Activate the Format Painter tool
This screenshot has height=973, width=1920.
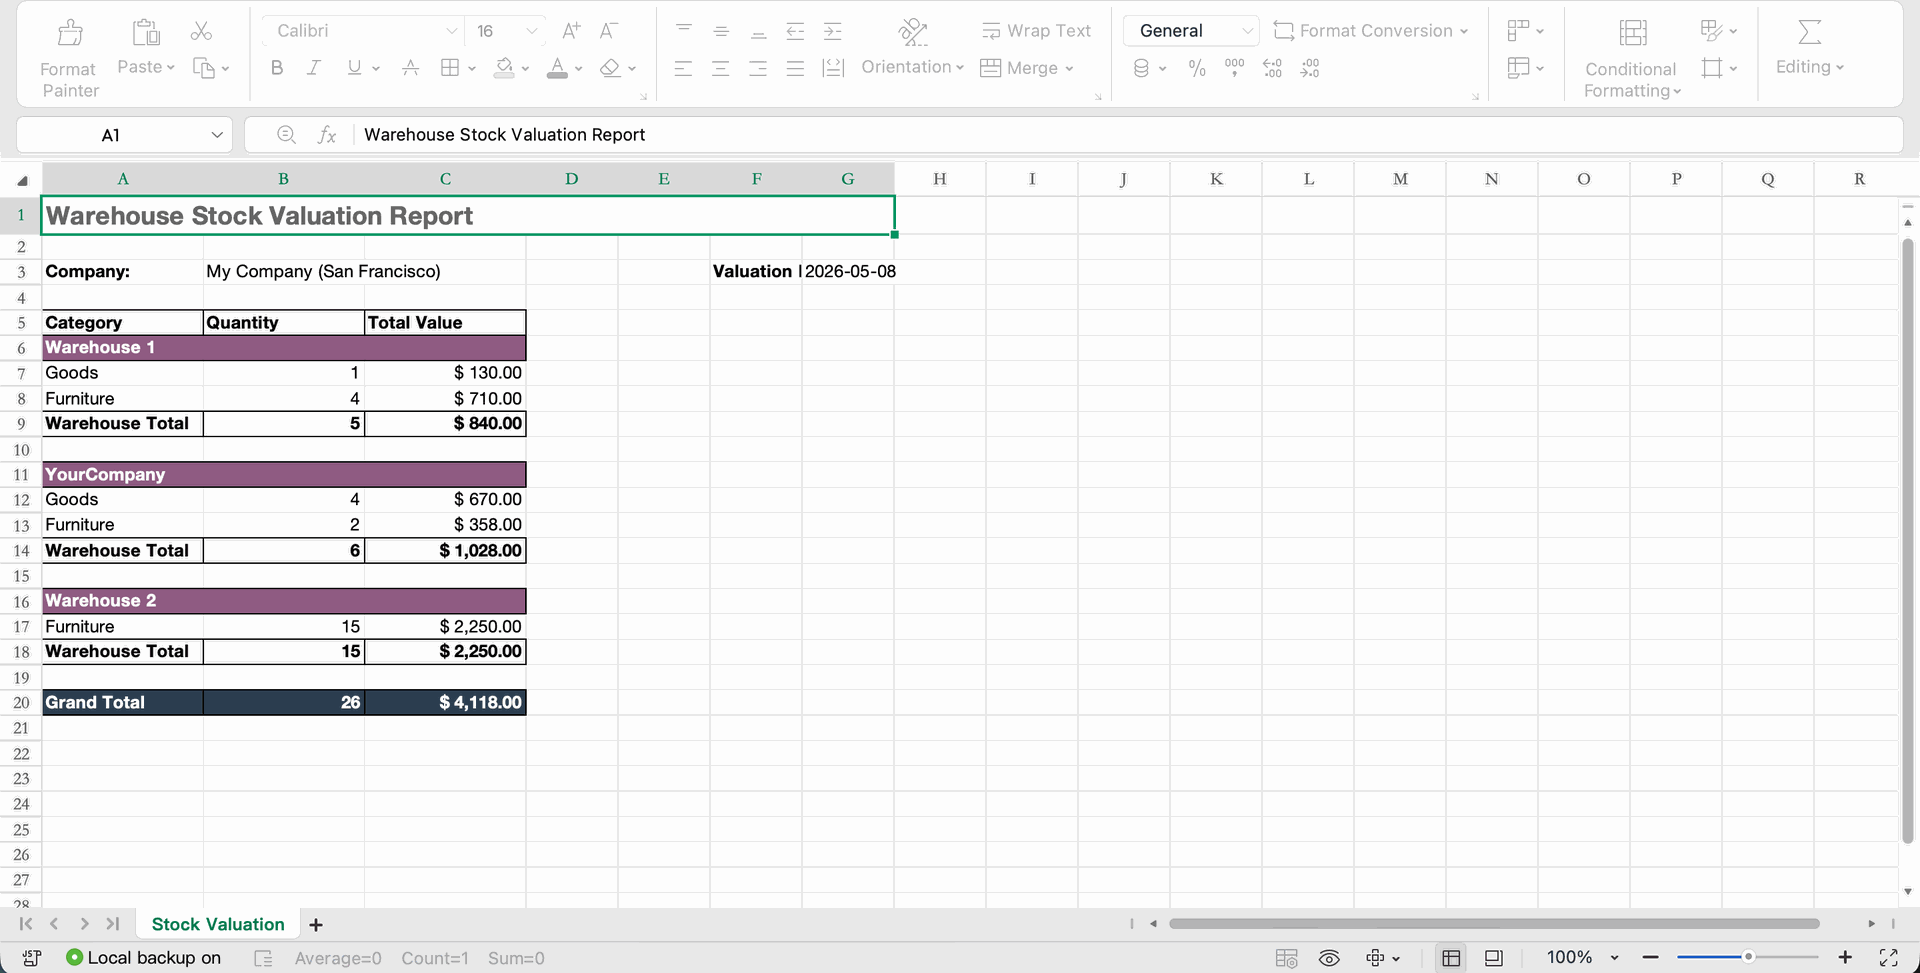coord(69,60)
